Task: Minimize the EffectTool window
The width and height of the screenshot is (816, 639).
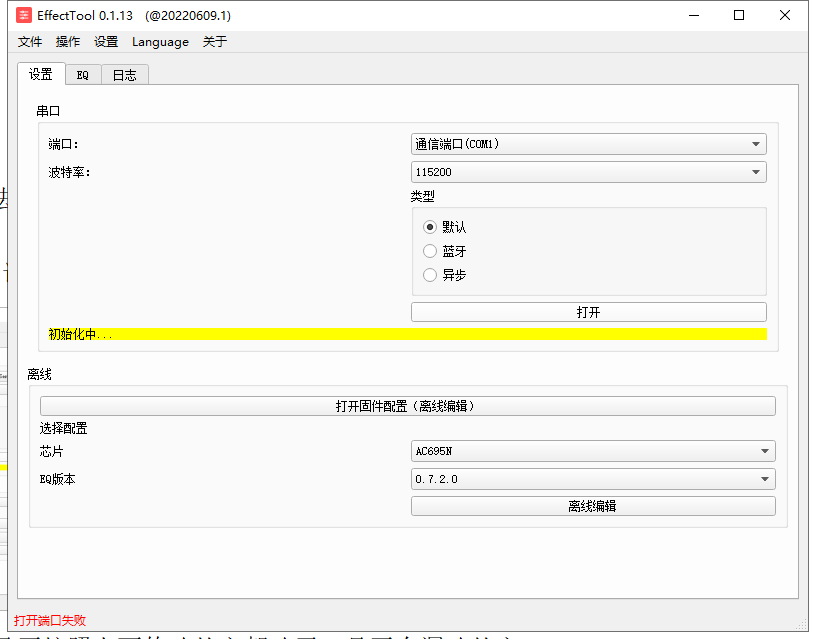Action: (694, 16)
